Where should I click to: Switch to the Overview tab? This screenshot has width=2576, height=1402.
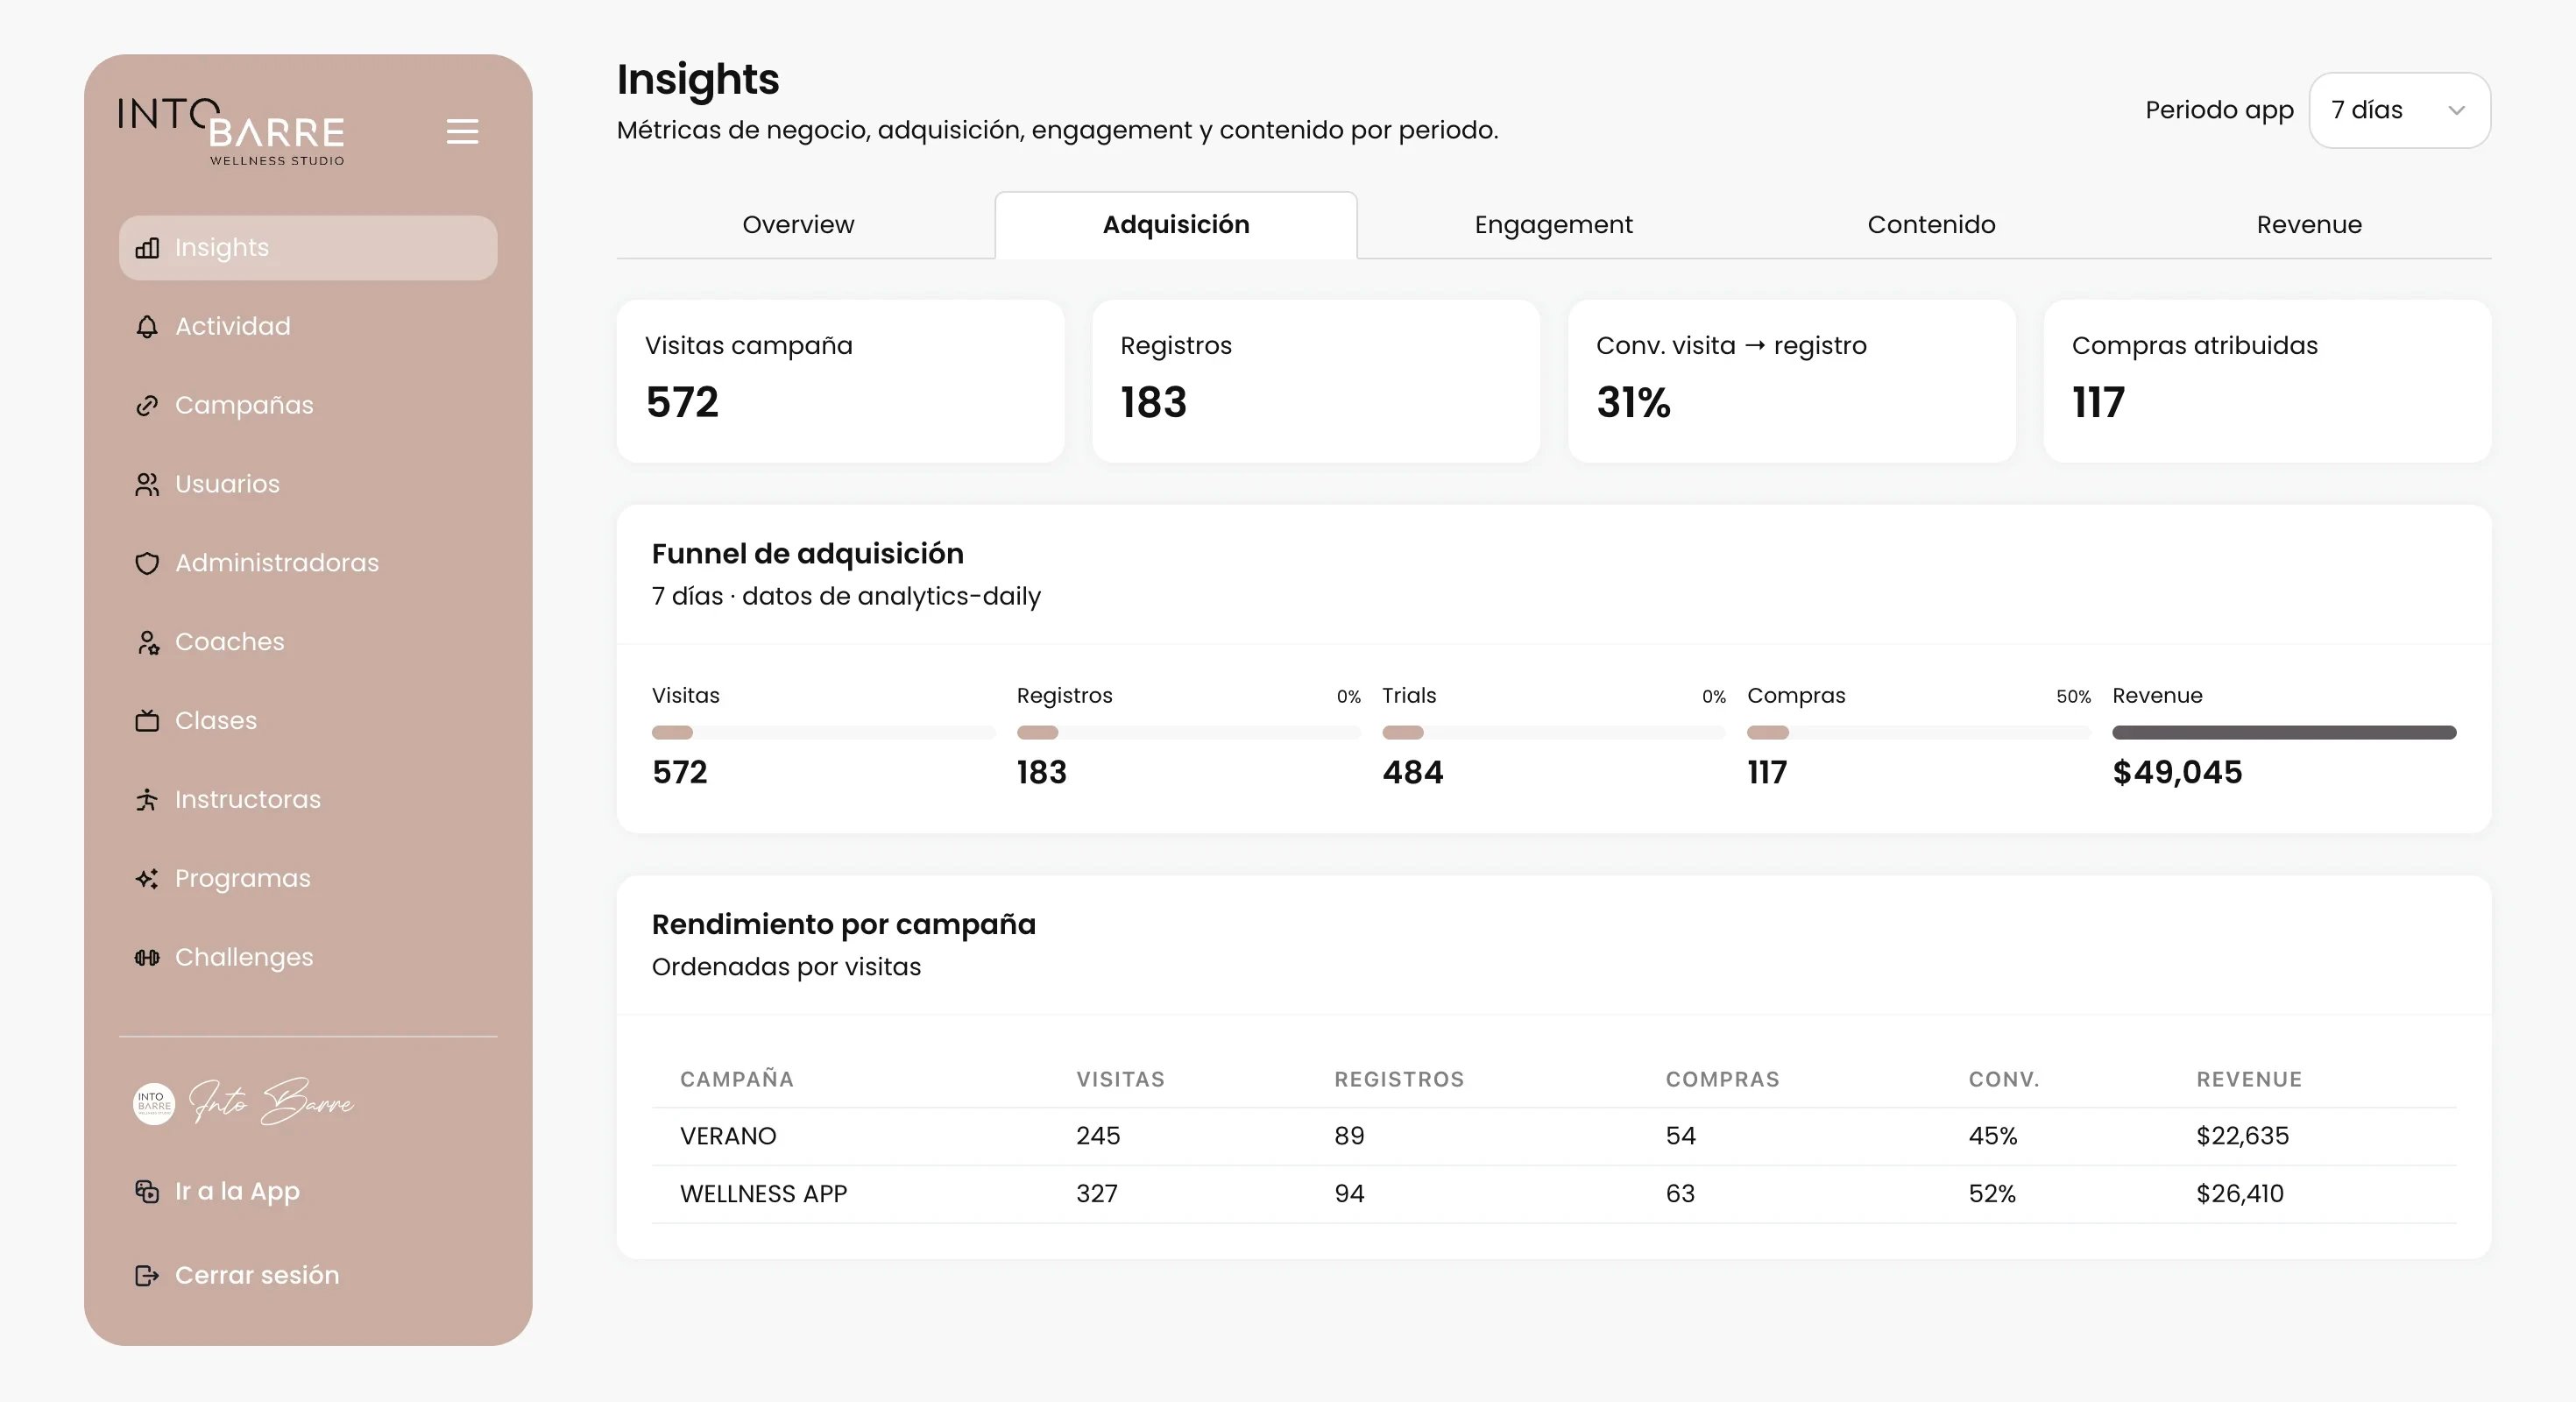click(x=798, y=225)
